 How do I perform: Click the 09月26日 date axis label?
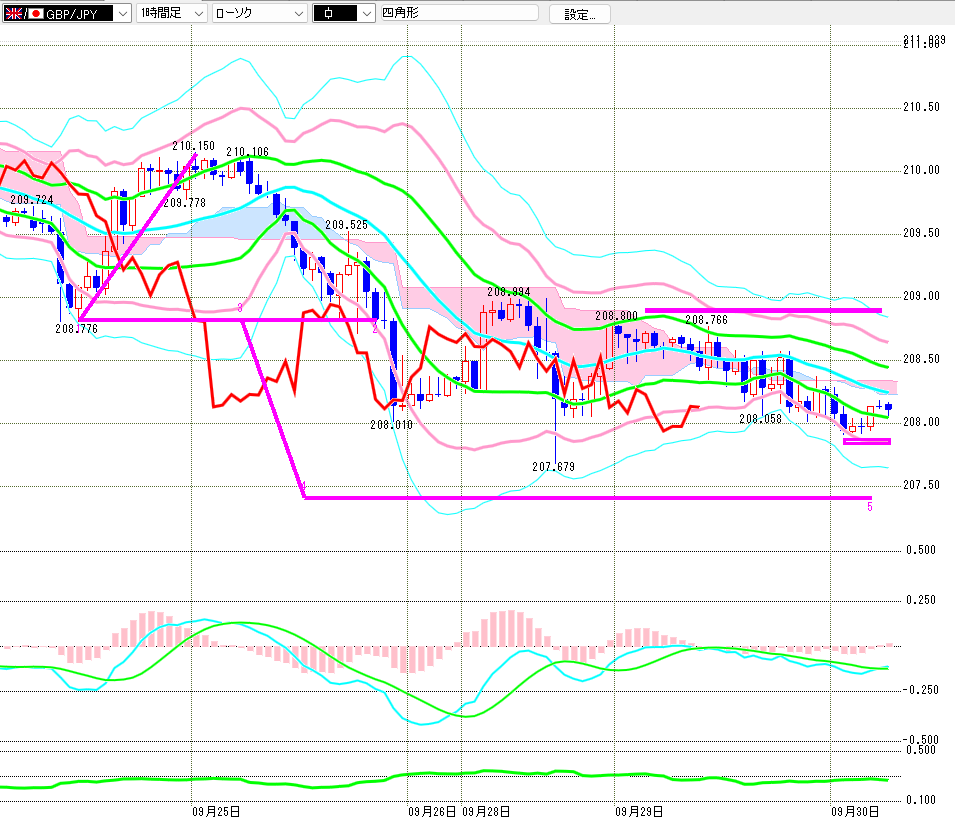pos(432,812)
